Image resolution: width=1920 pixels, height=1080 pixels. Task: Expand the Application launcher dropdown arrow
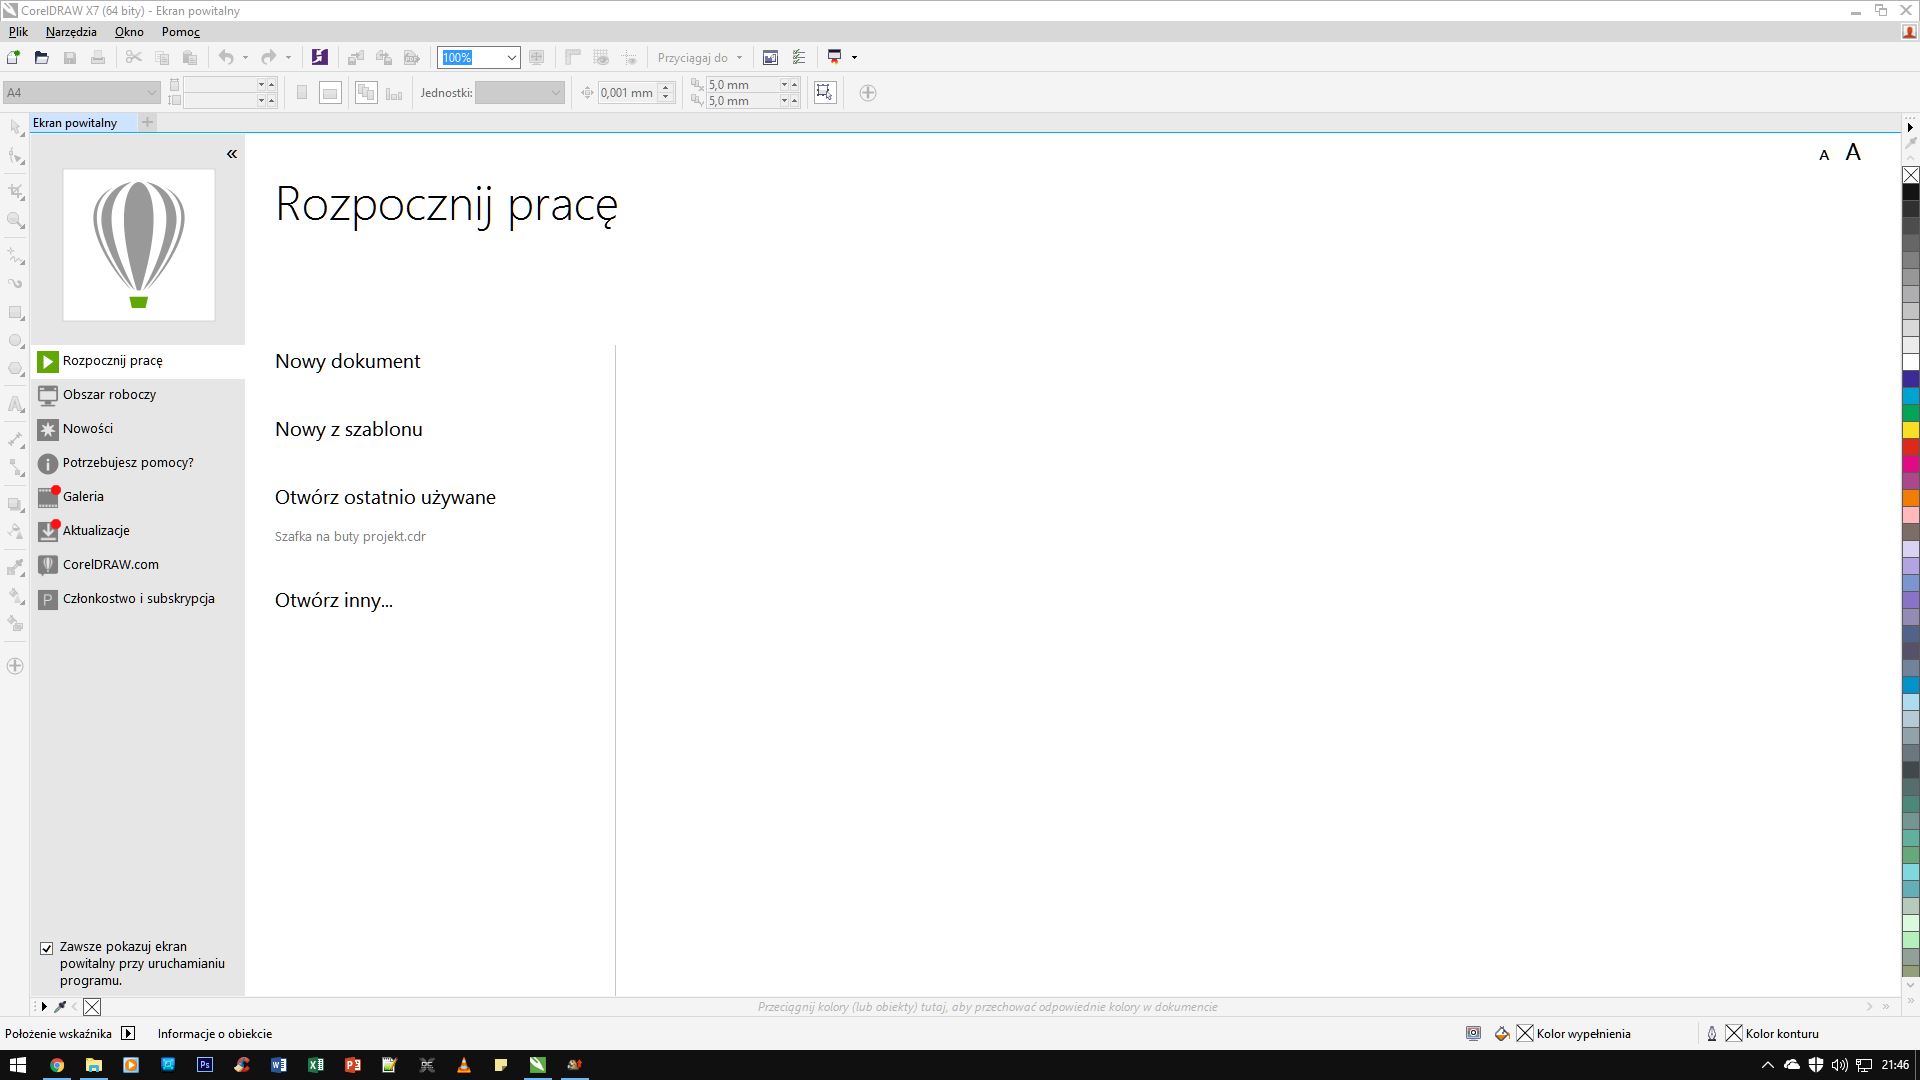[x=854, y=57]
